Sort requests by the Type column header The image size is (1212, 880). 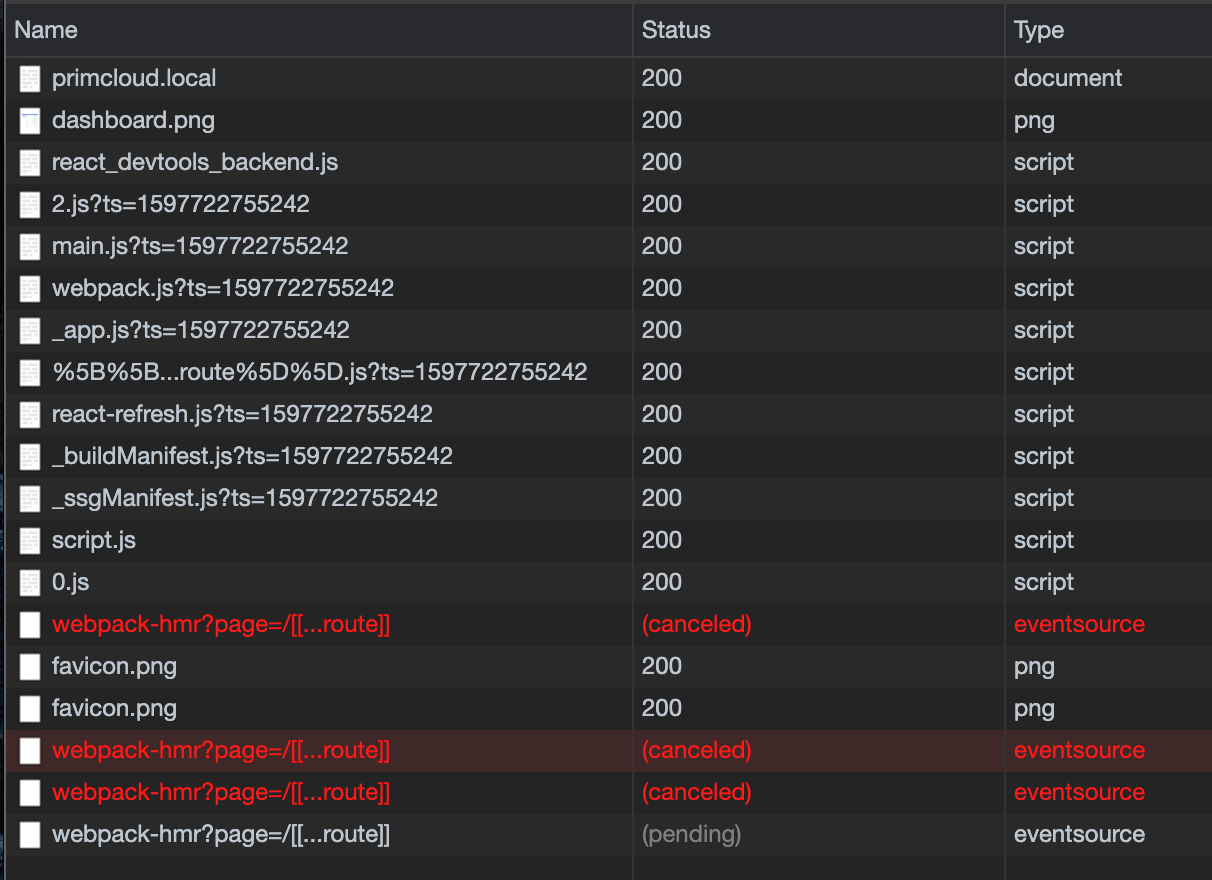(1038, 30)
